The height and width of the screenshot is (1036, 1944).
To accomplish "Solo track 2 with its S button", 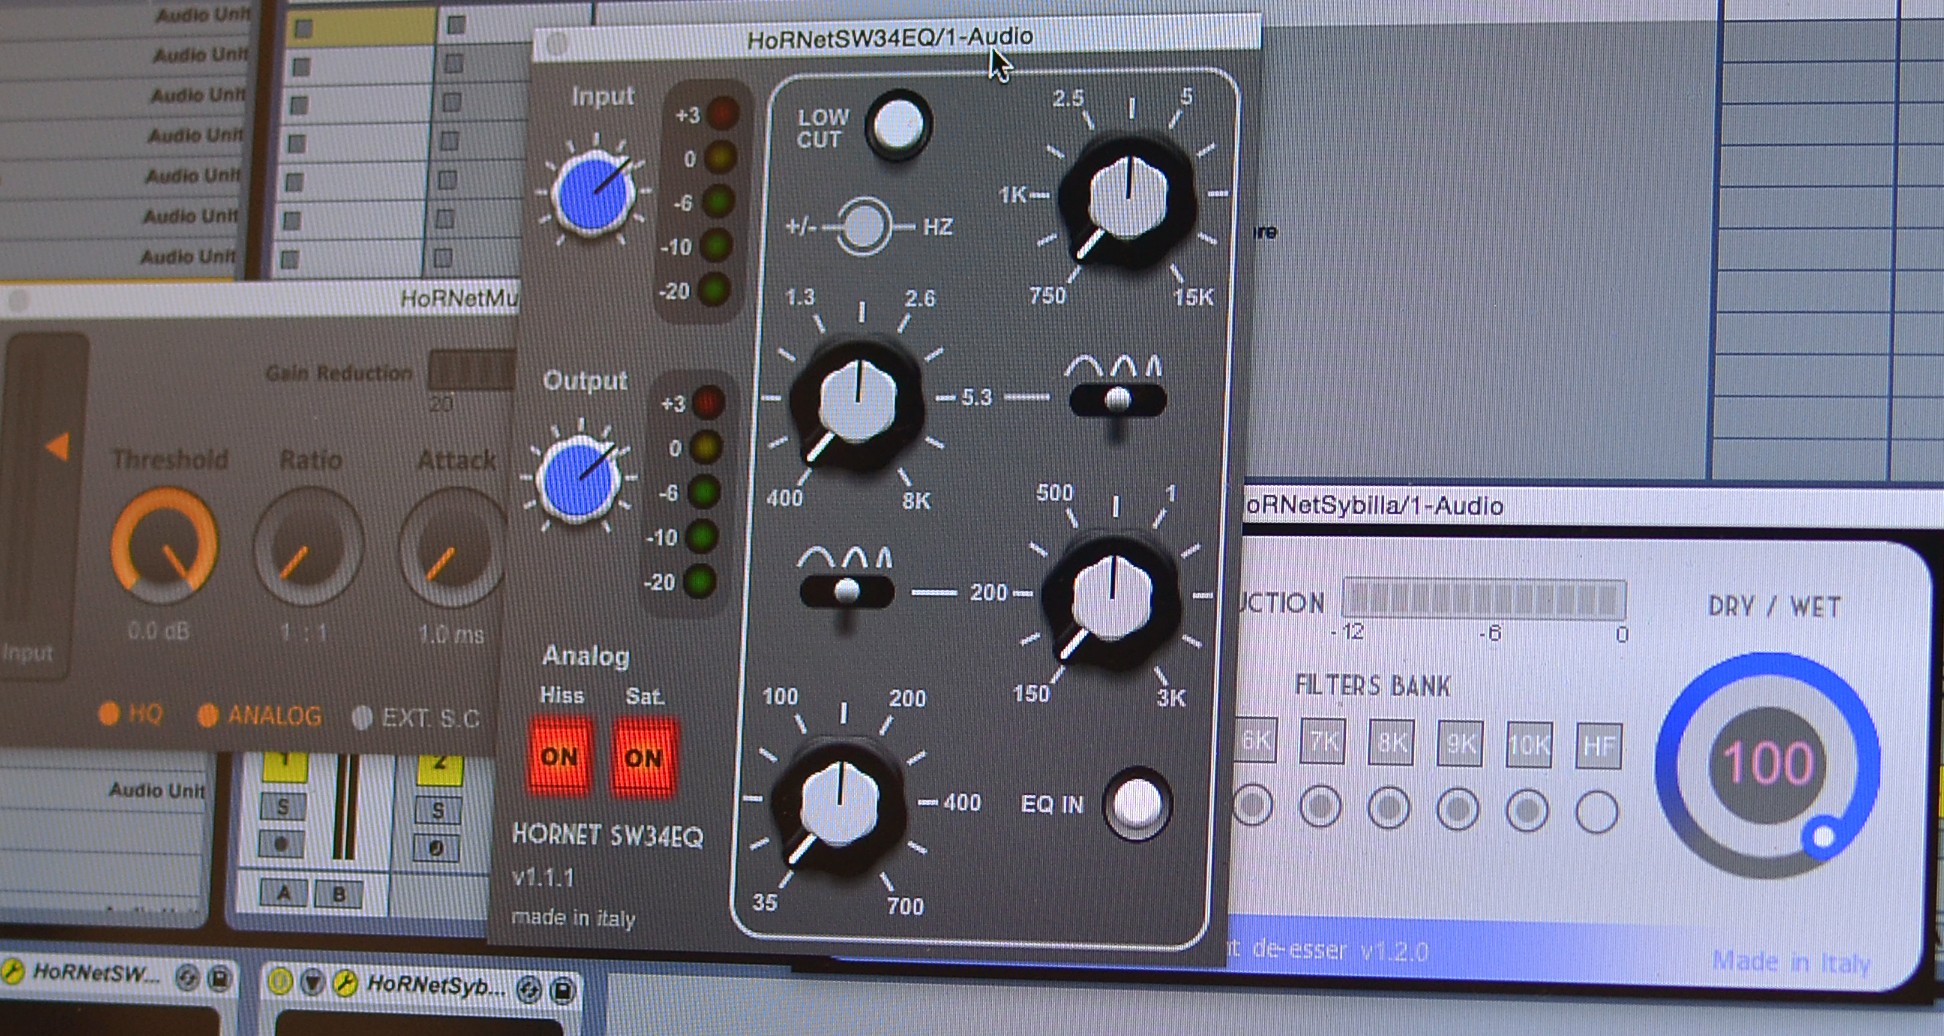I will pos(438,806).
